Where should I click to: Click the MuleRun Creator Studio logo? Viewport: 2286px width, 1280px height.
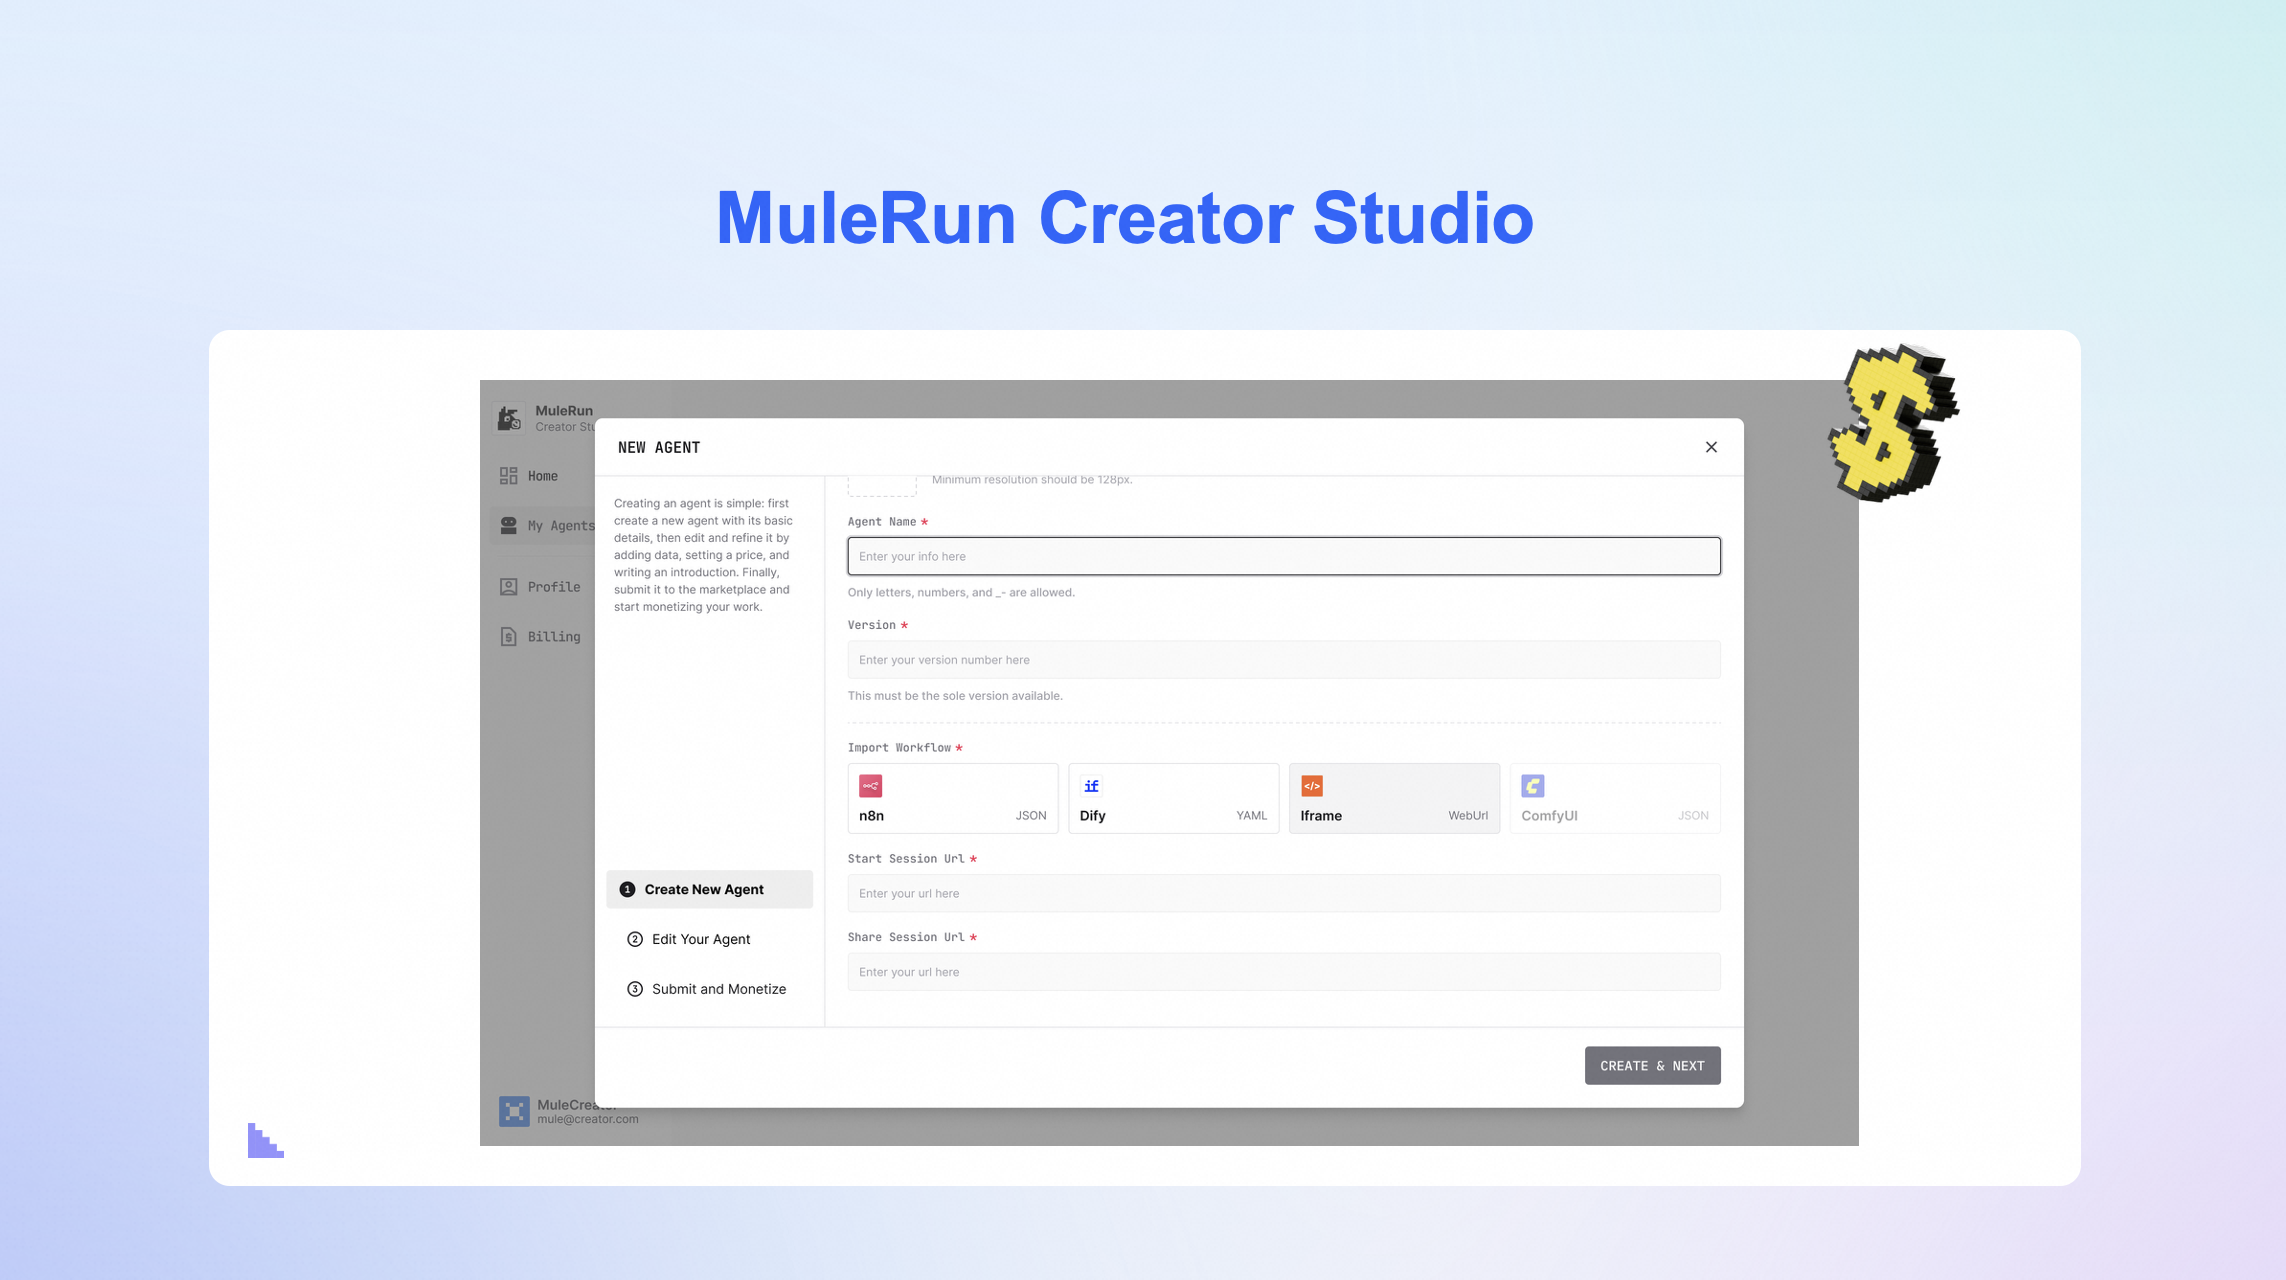click(510, 417)
